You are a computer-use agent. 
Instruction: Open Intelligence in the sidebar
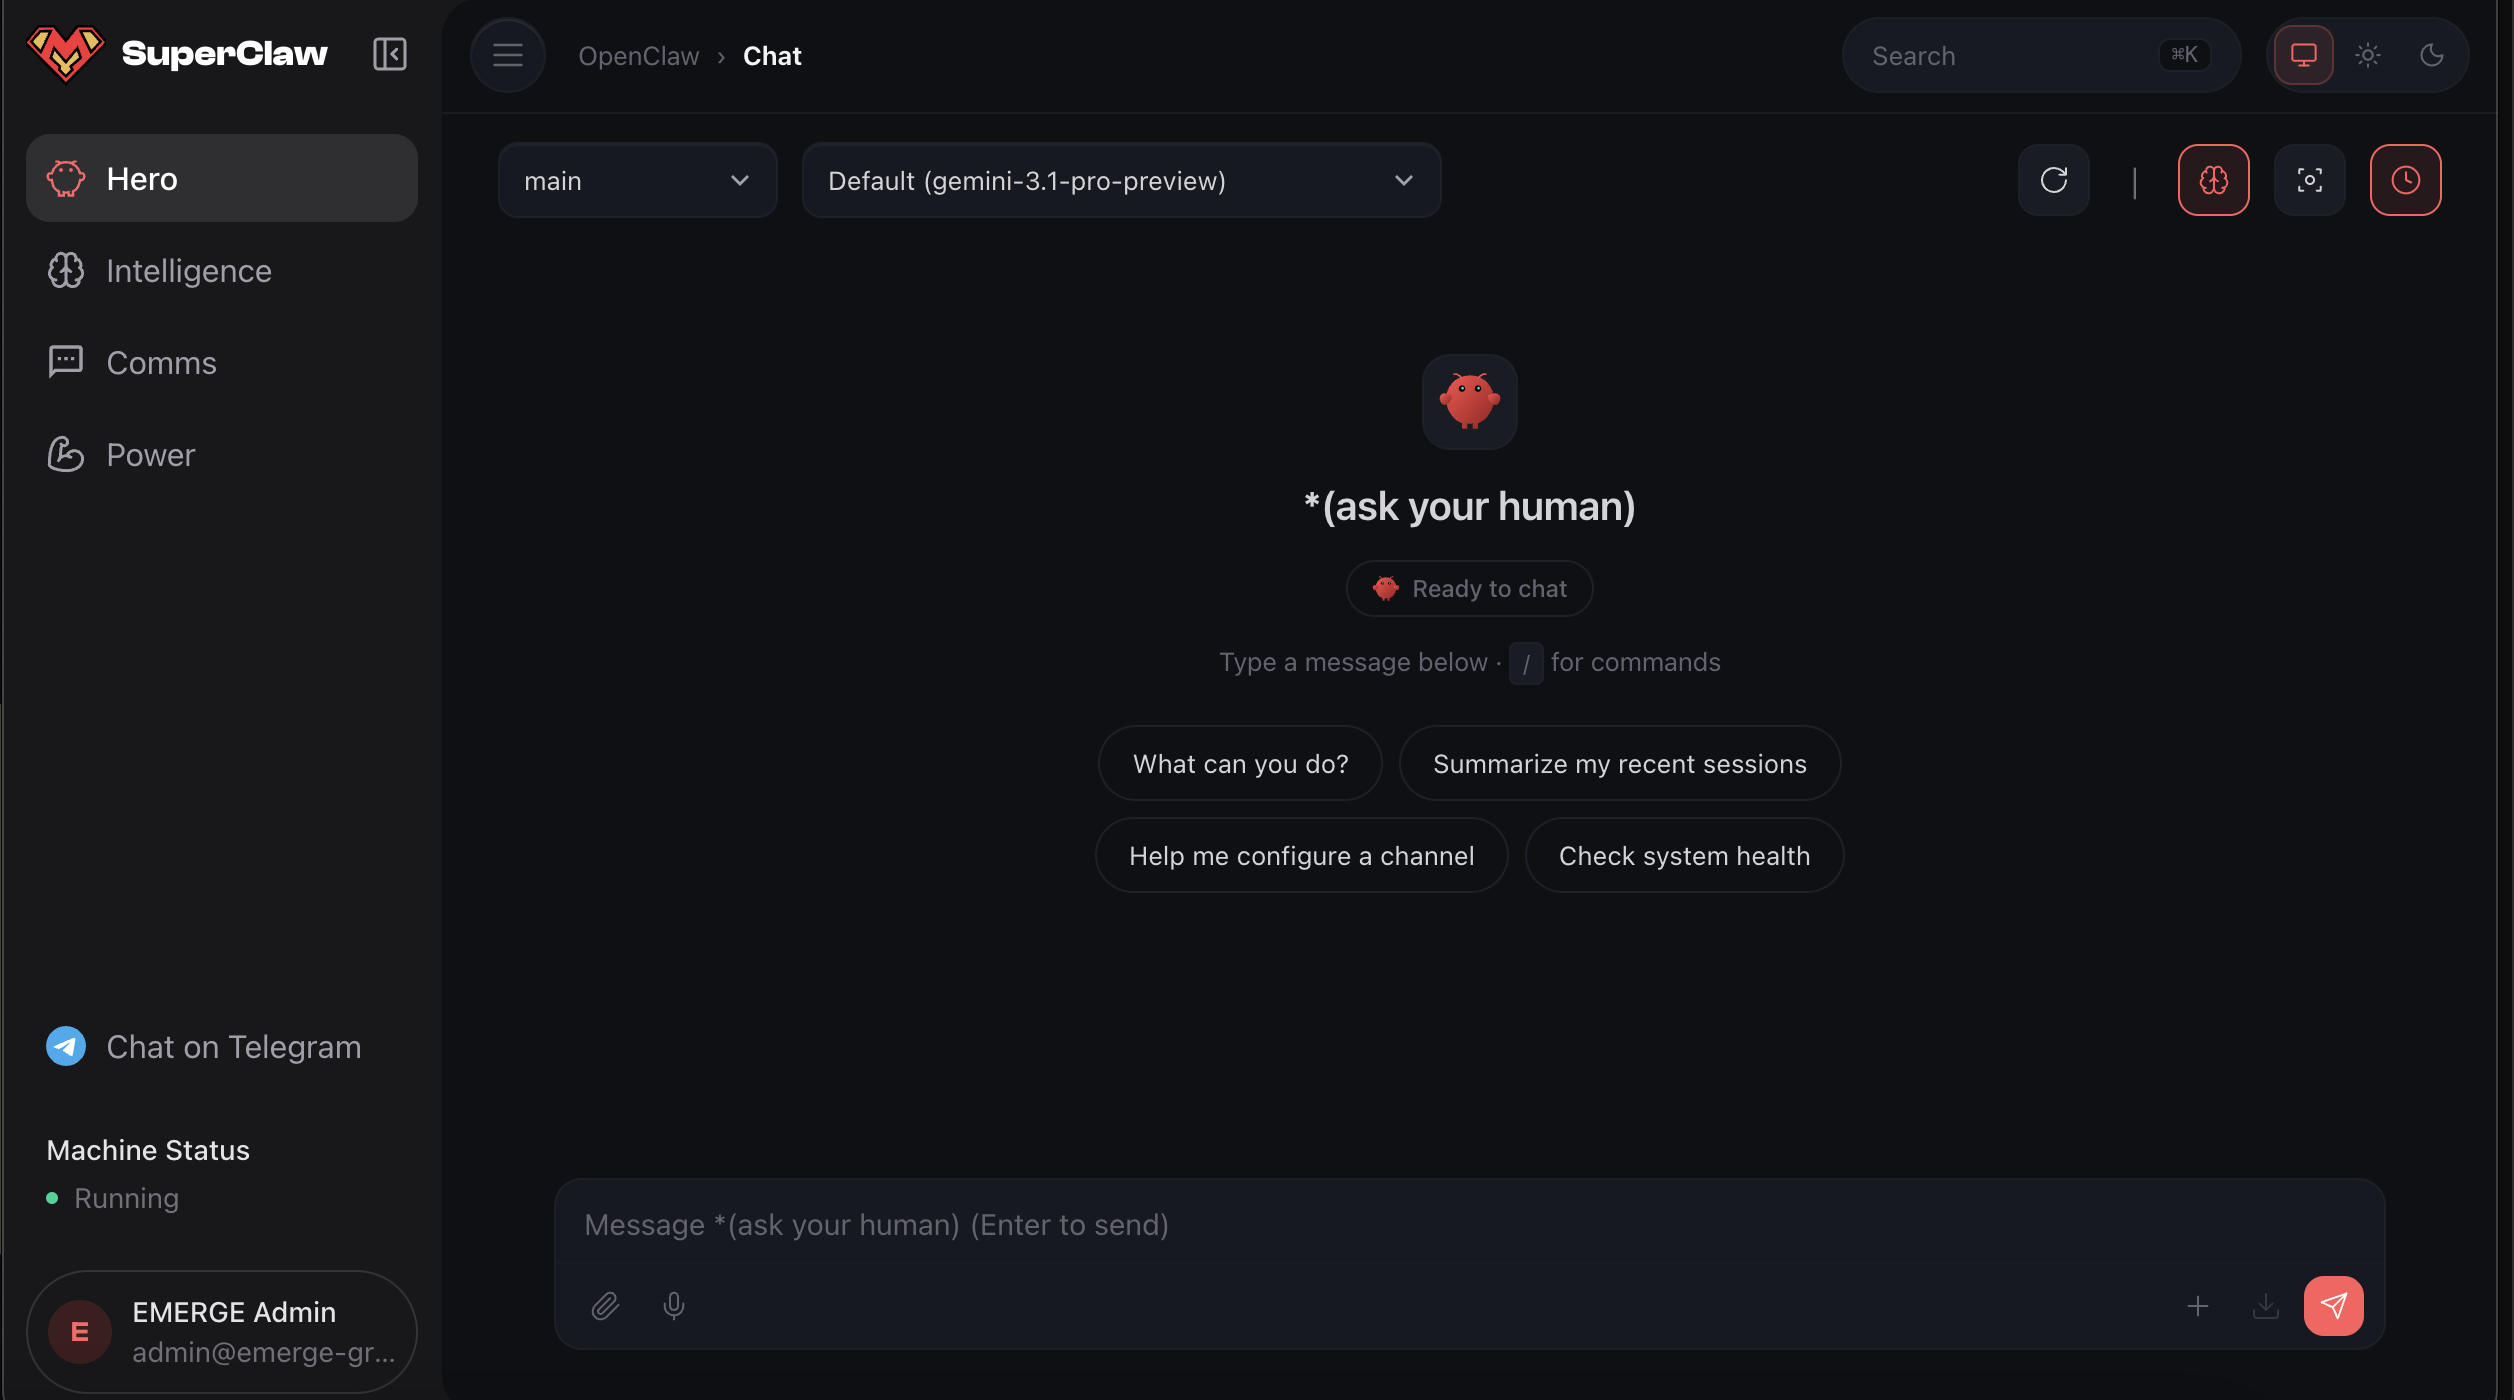188,271
